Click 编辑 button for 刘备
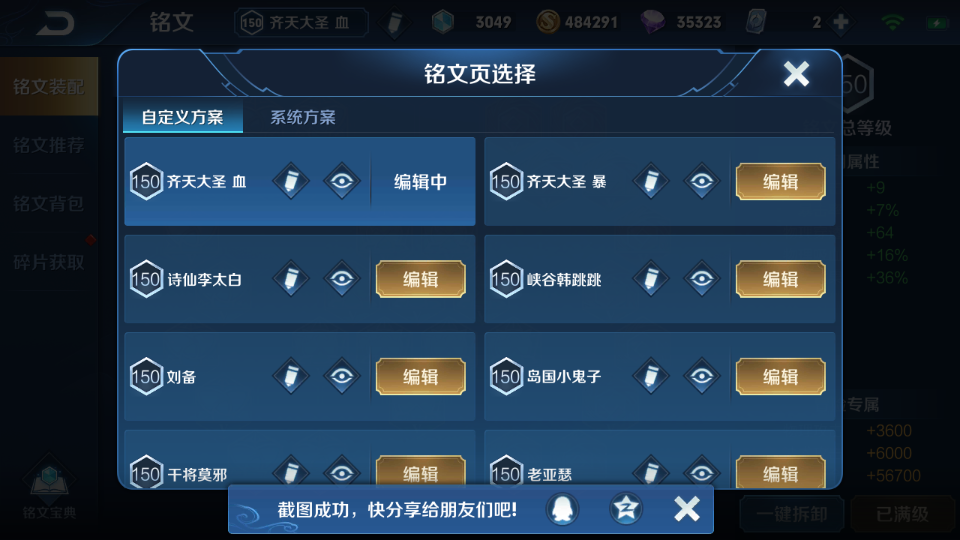The width and height of the screenshot is (960, 540). (421, 377)
